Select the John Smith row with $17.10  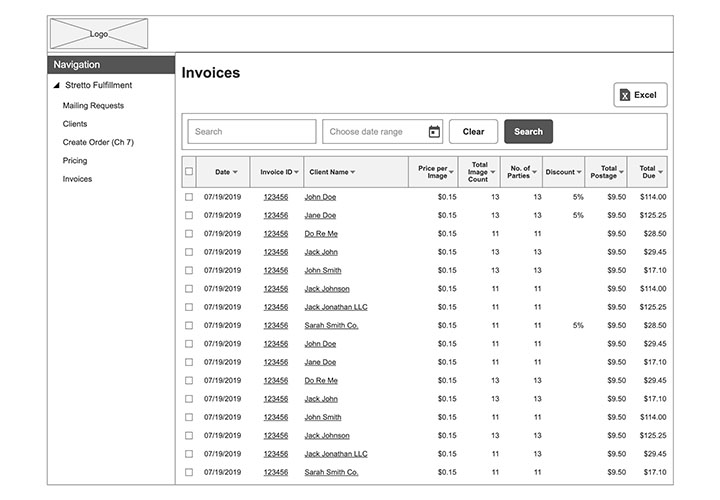pyautogui.click(x=189, y=270)
